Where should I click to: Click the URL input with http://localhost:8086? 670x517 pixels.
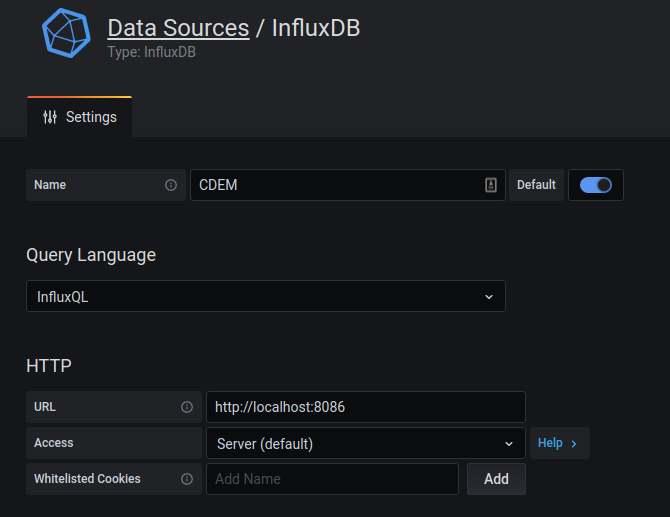[x=366, y=407]
